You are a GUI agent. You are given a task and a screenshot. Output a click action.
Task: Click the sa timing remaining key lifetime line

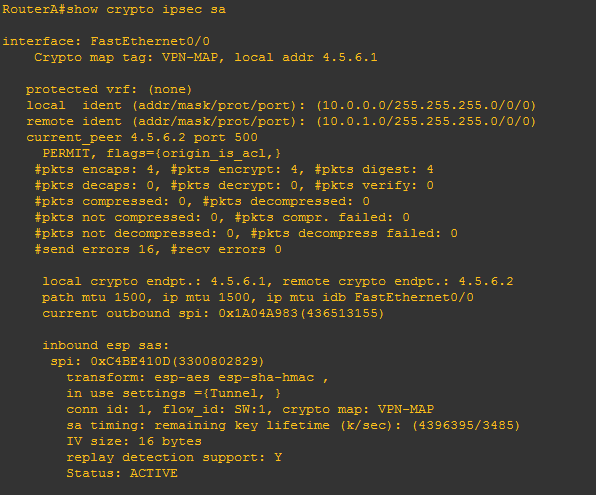point(293,425)
